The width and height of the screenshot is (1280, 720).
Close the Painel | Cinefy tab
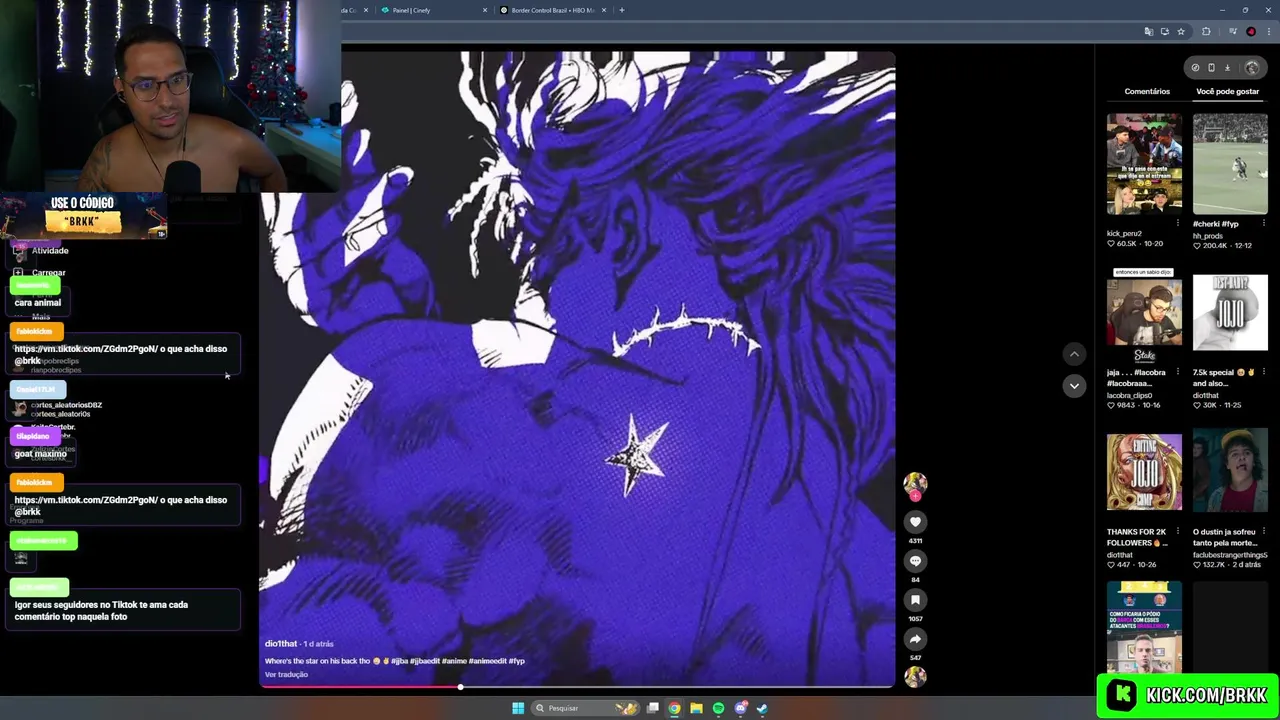coord(485,10)
